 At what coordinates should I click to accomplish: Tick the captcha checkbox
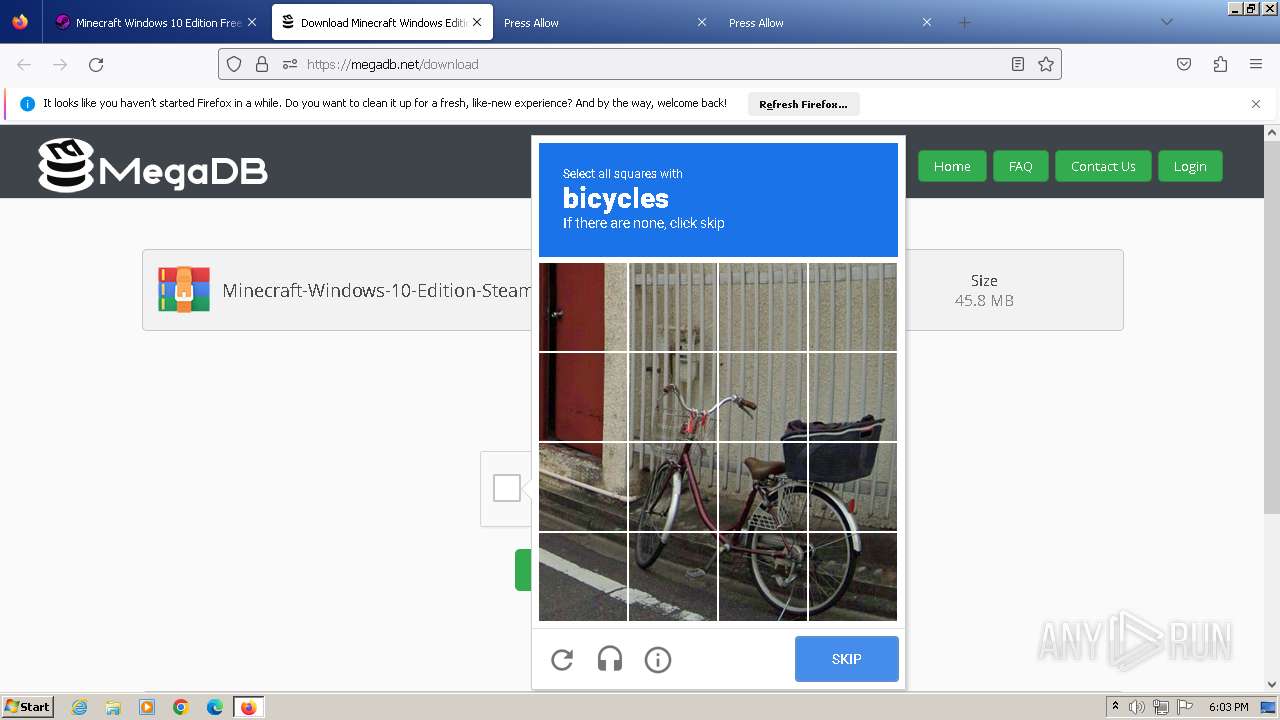[507, 488]
